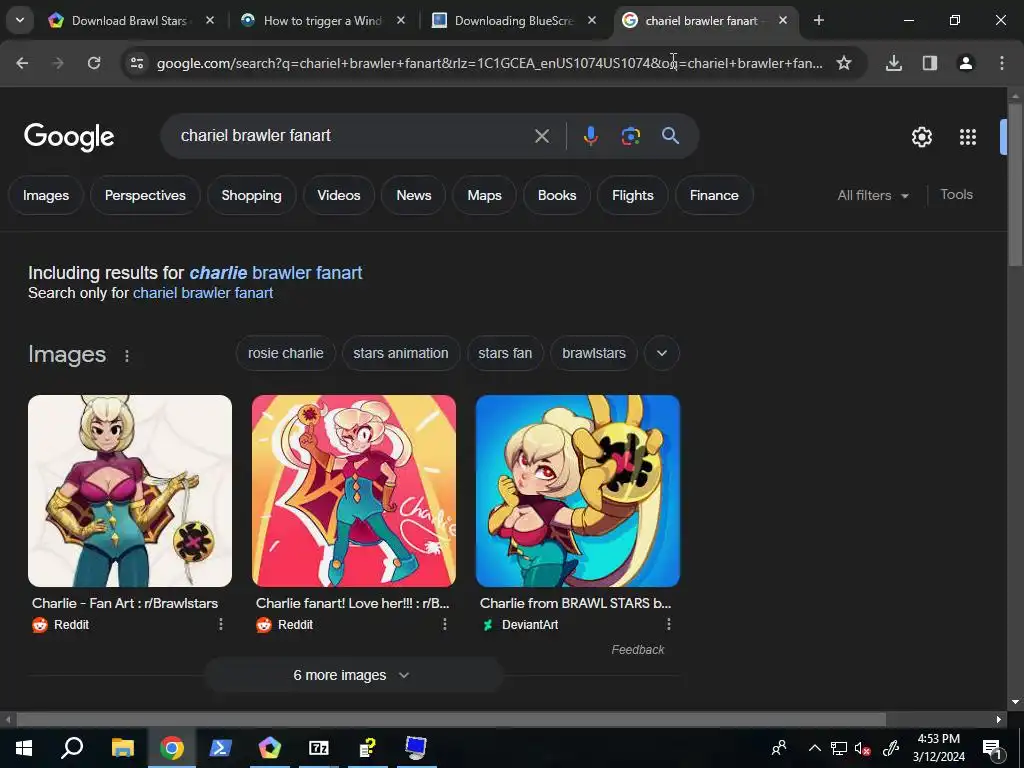Filter results by Videos
The height and width of the screenshot is (768, 1024).
click(x=339, y=195)
